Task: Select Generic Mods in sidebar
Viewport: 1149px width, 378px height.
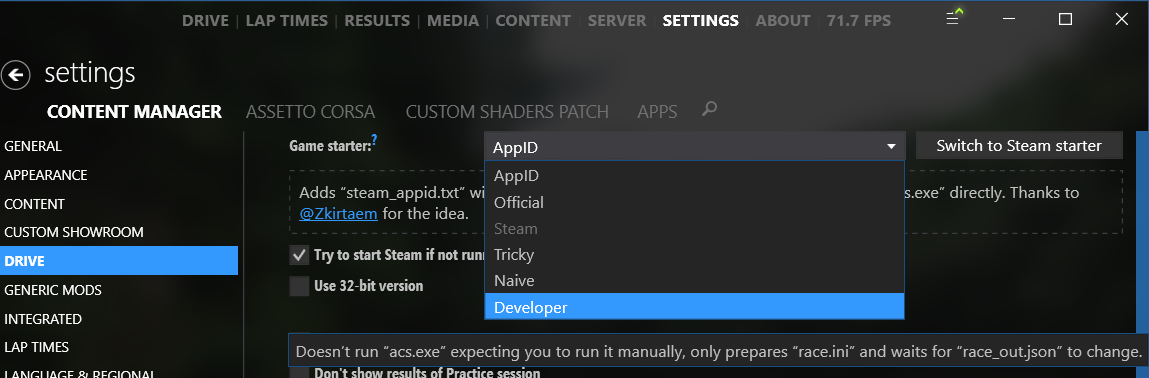Action: (x=53, y=290)
